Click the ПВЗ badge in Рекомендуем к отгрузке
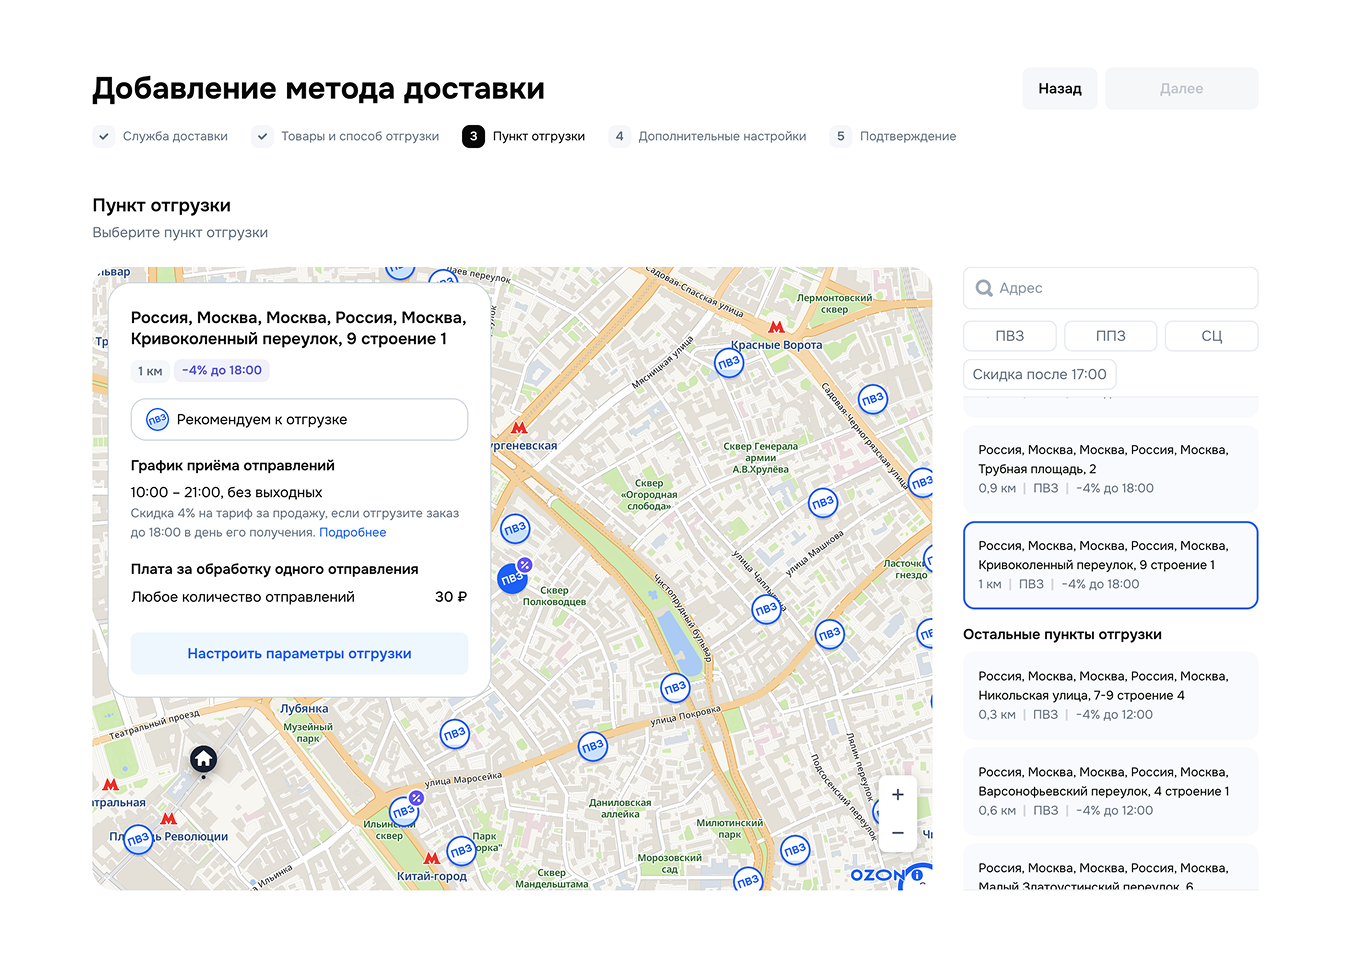The image size is (1360, 959). click(157, 419)
